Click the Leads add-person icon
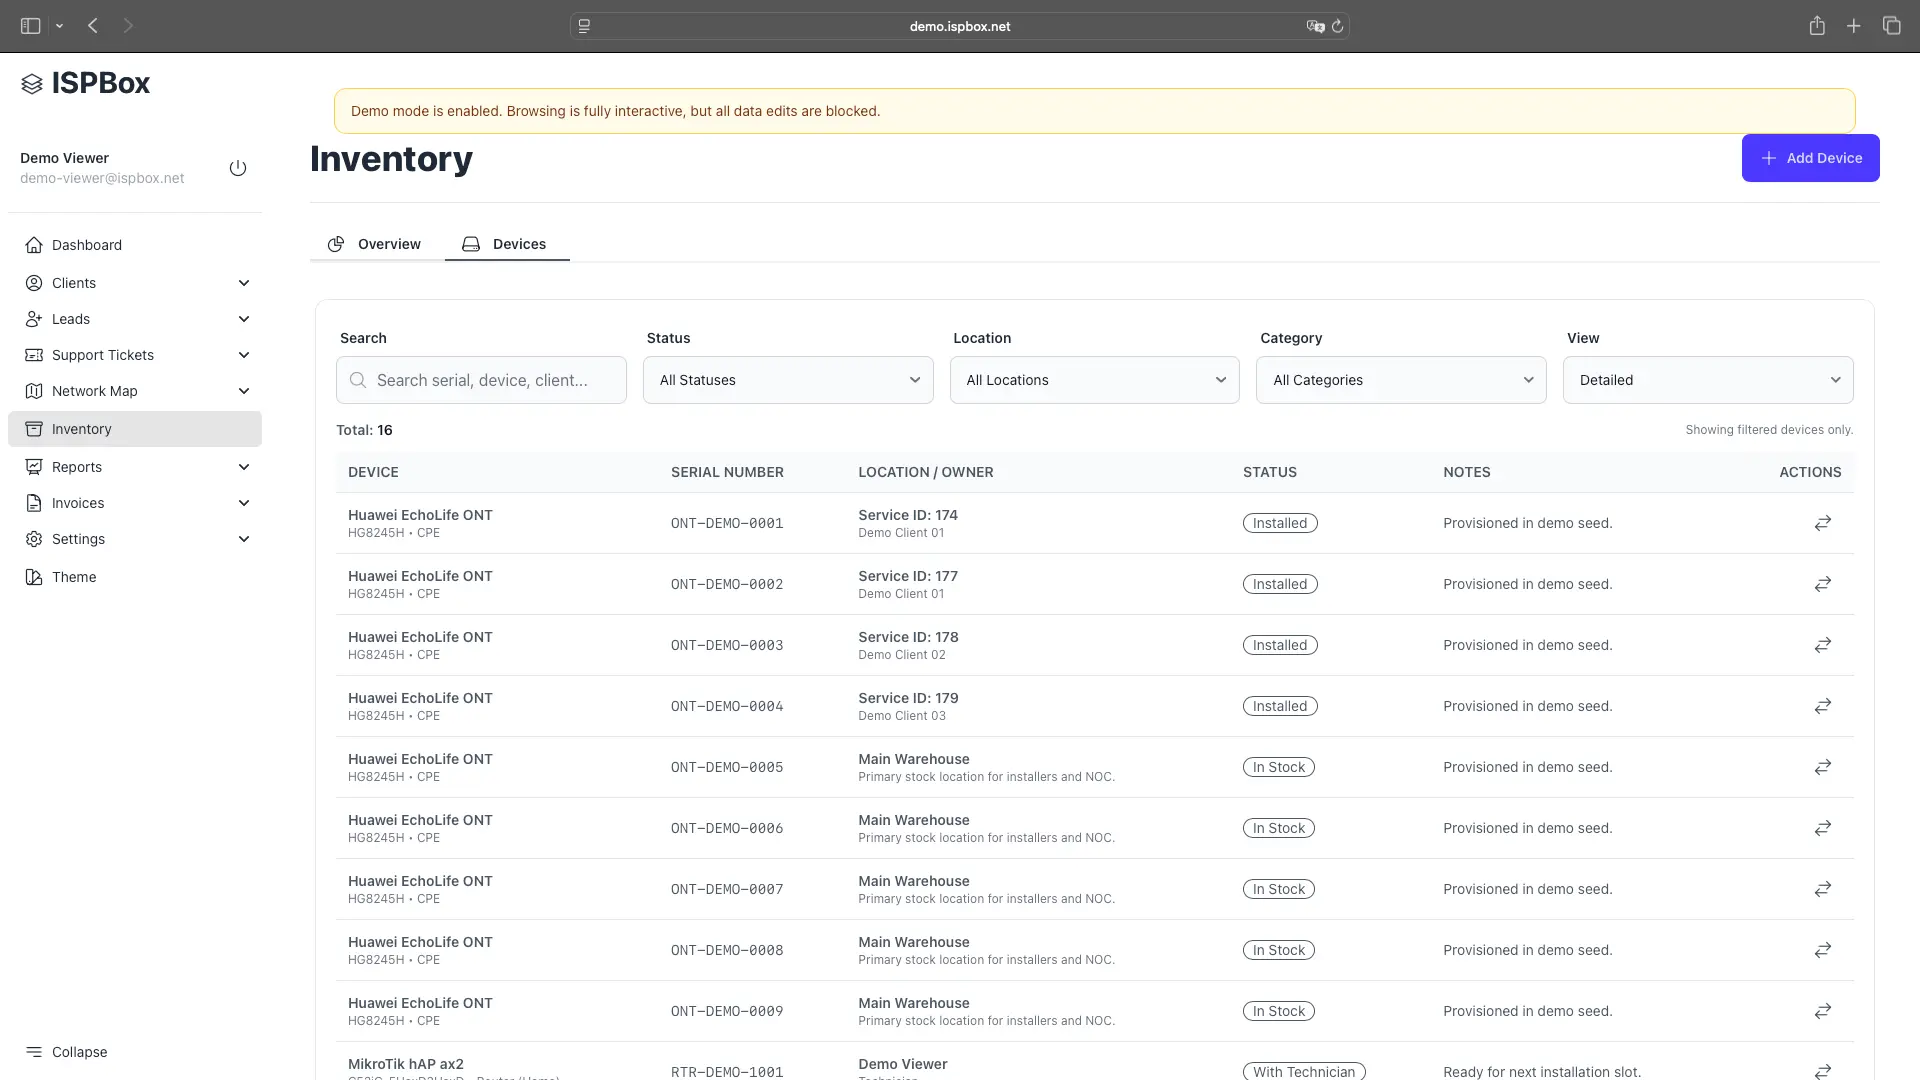 pyautogui.click(x=34, y=319)
